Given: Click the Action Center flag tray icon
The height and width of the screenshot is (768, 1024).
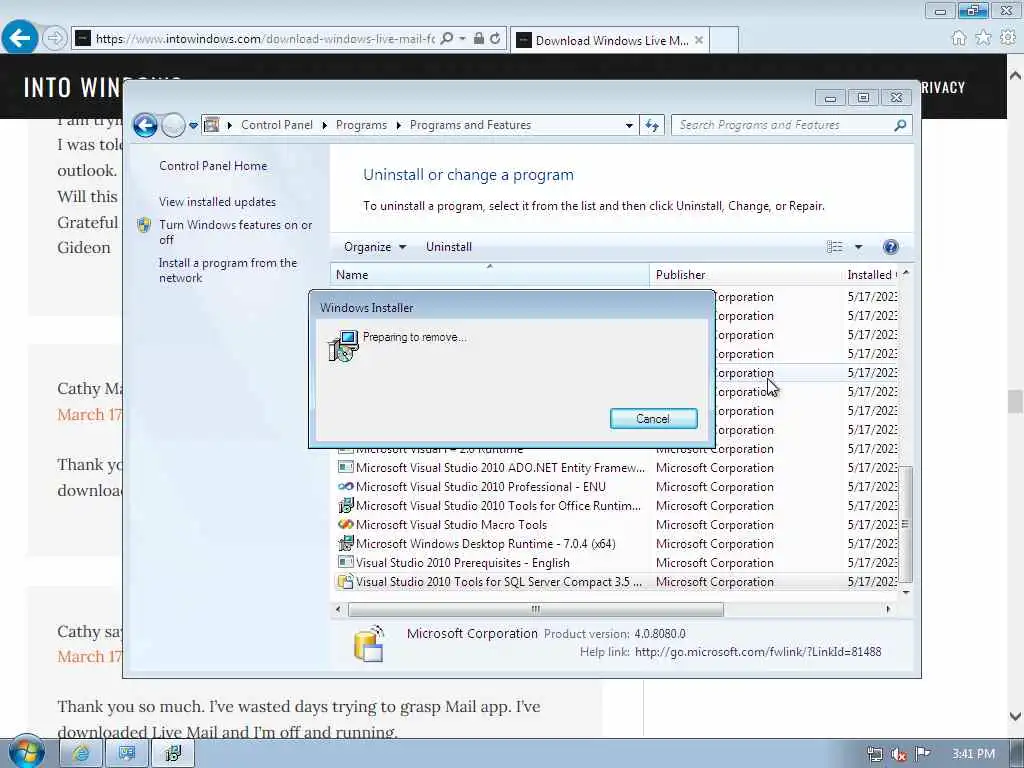Looking at the screenshot, I should click(922, 754).
